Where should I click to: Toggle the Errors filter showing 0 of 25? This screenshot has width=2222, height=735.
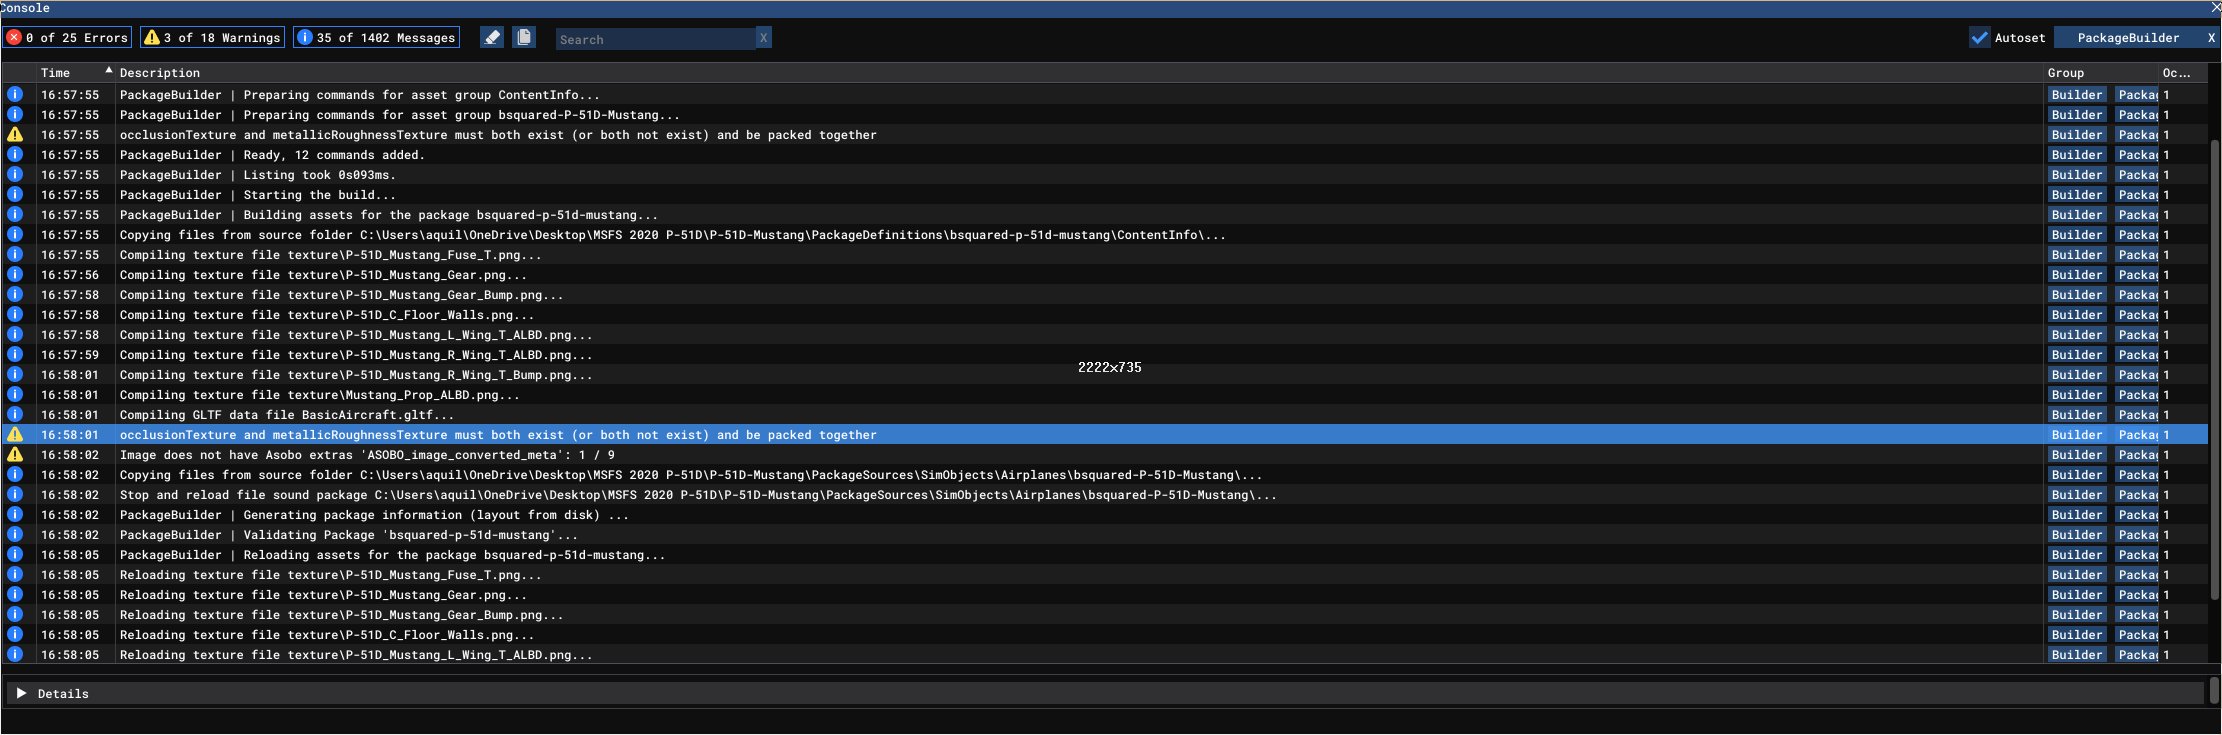68,38
